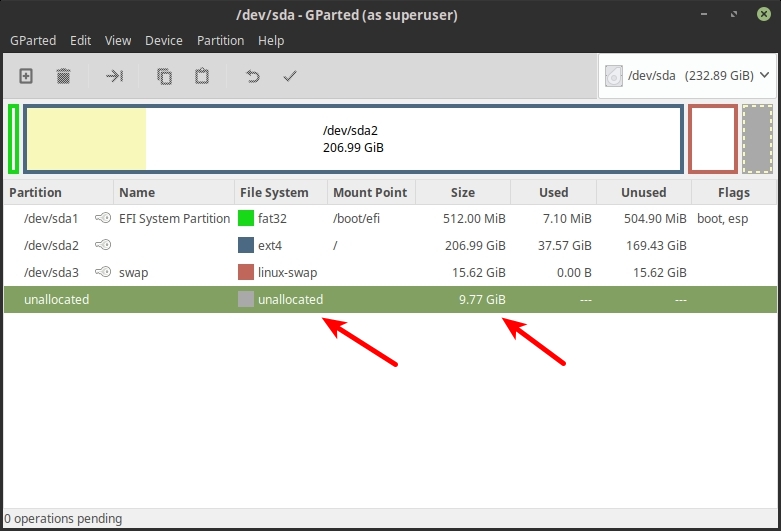The image size is (781, 531).
Task: Click the EFI System Partition name cell
Action: pyautogui.click(x=174, y=219)
